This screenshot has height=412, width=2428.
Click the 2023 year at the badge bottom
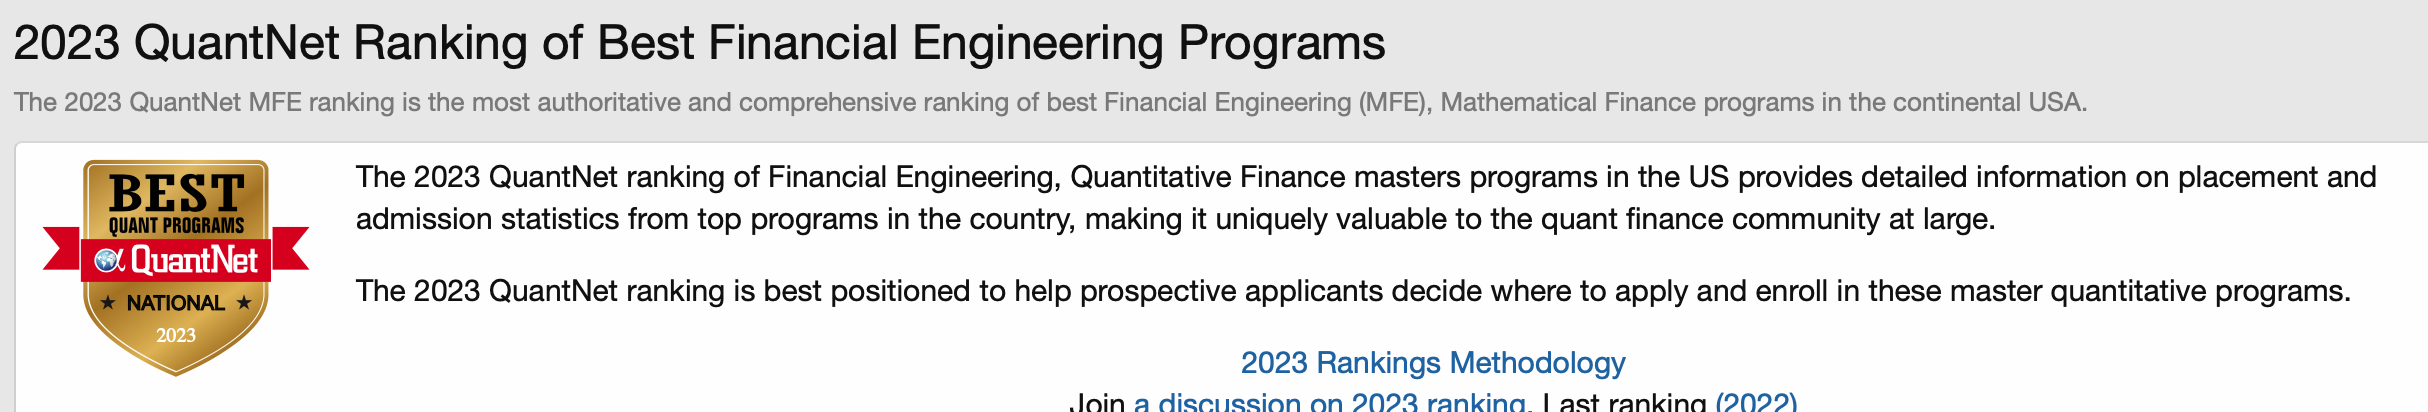(176, 335)
